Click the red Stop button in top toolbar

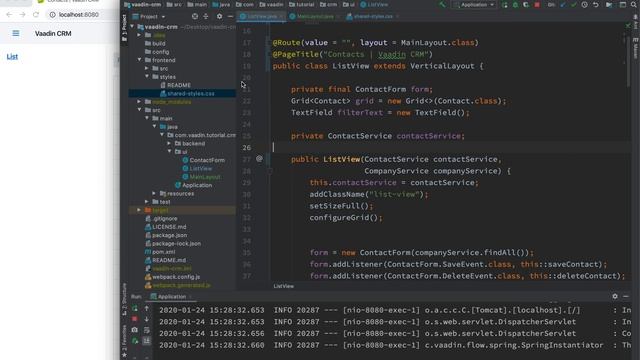pyautogui.click(x=537, y=5)
